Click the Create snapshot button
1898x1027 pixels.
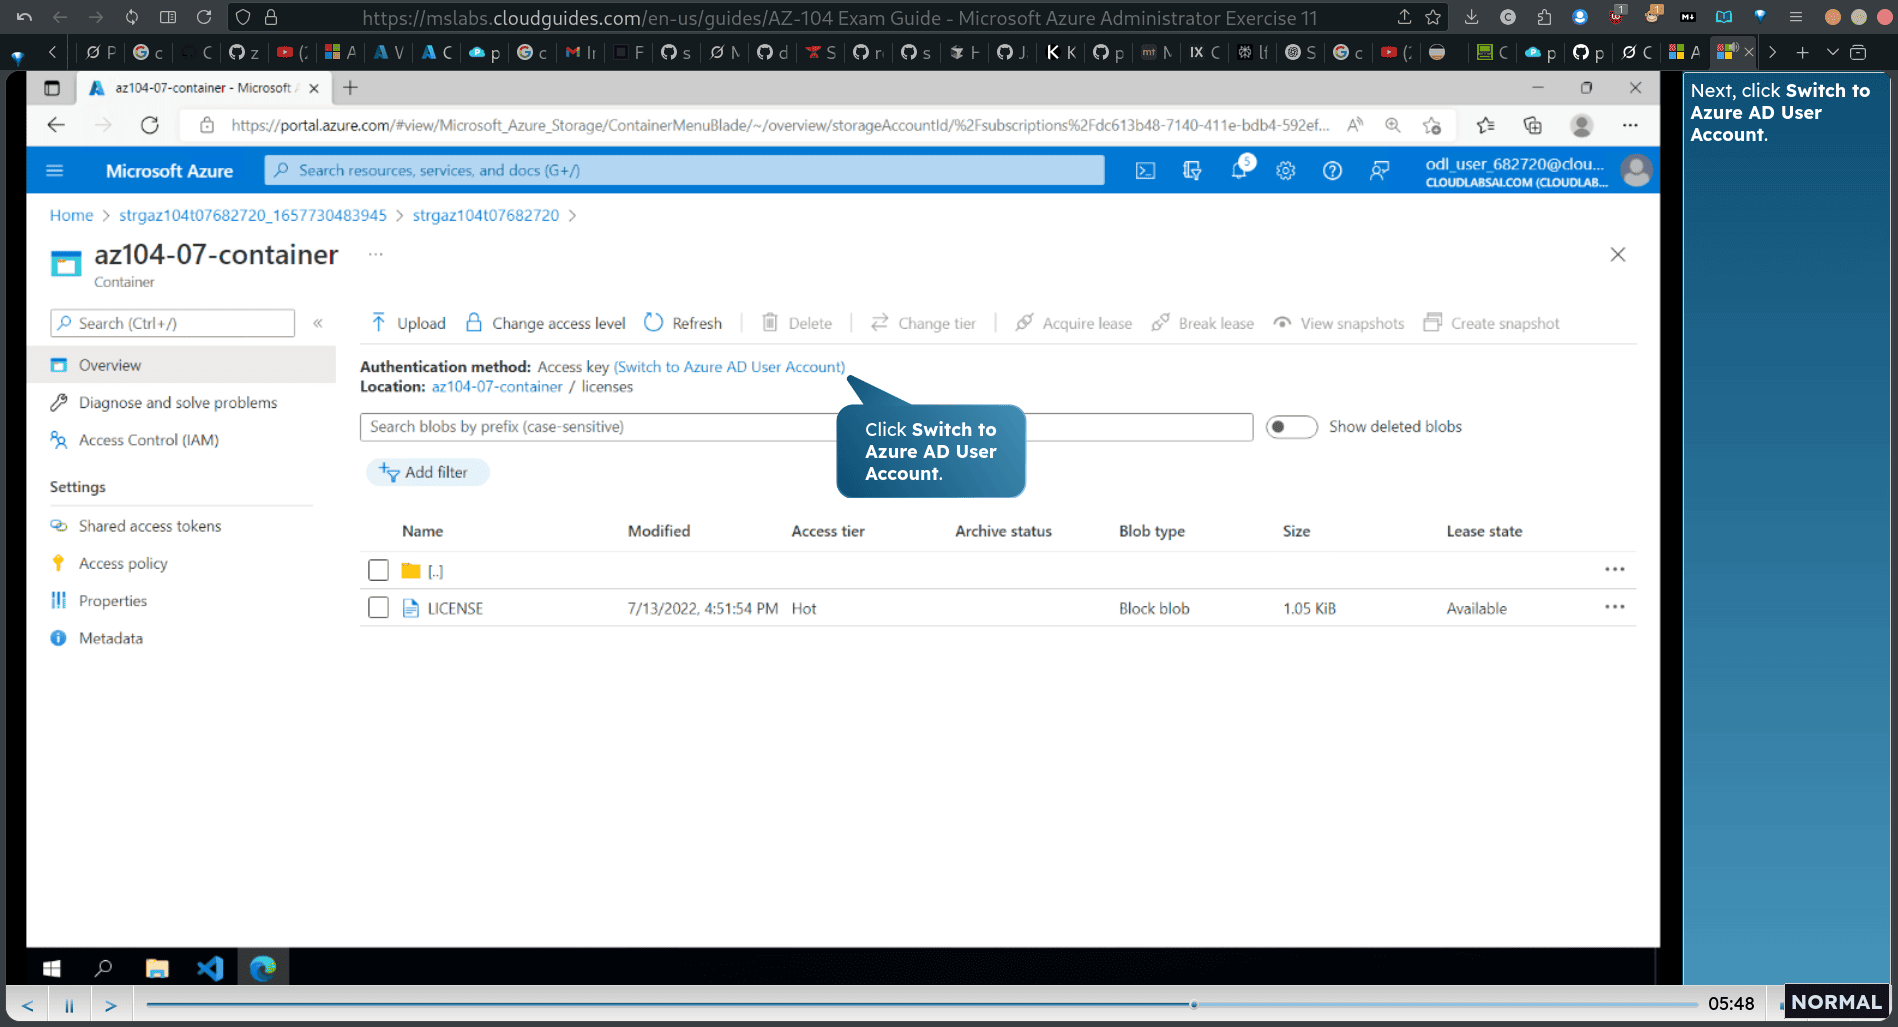[x=1492, y=323]
